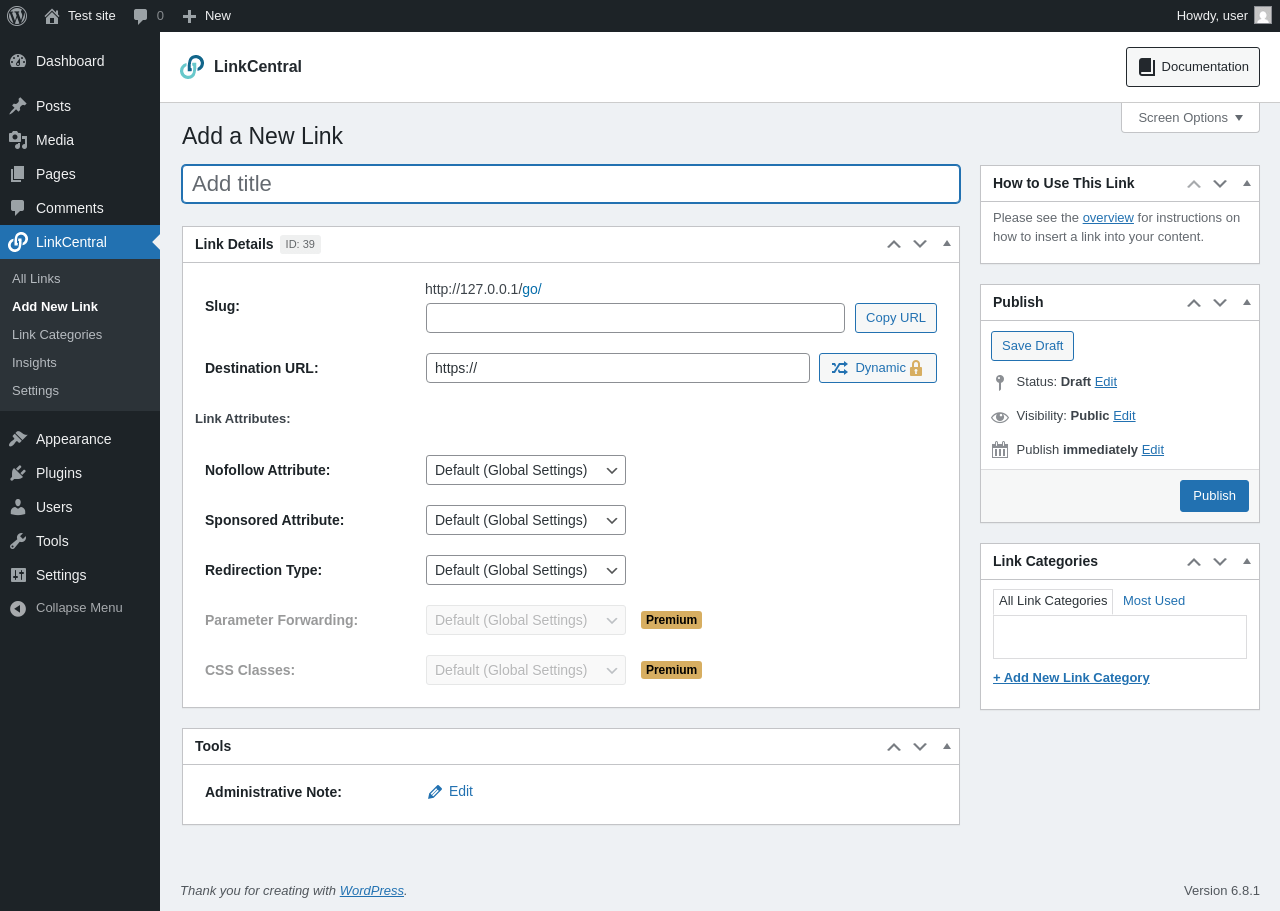
Task: Open Insights submenu item
Action: [80, 363]
